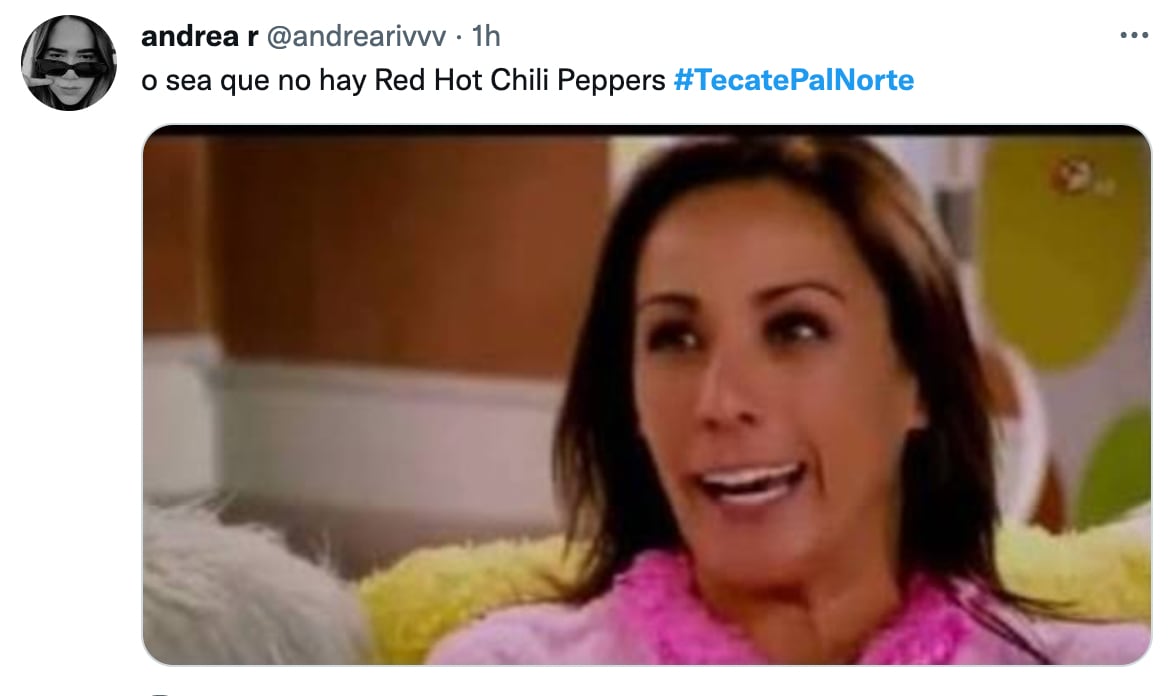Open the #TecatePalNorte hashtag
This screenshot has height=696, width=1176.
point(794,80)
